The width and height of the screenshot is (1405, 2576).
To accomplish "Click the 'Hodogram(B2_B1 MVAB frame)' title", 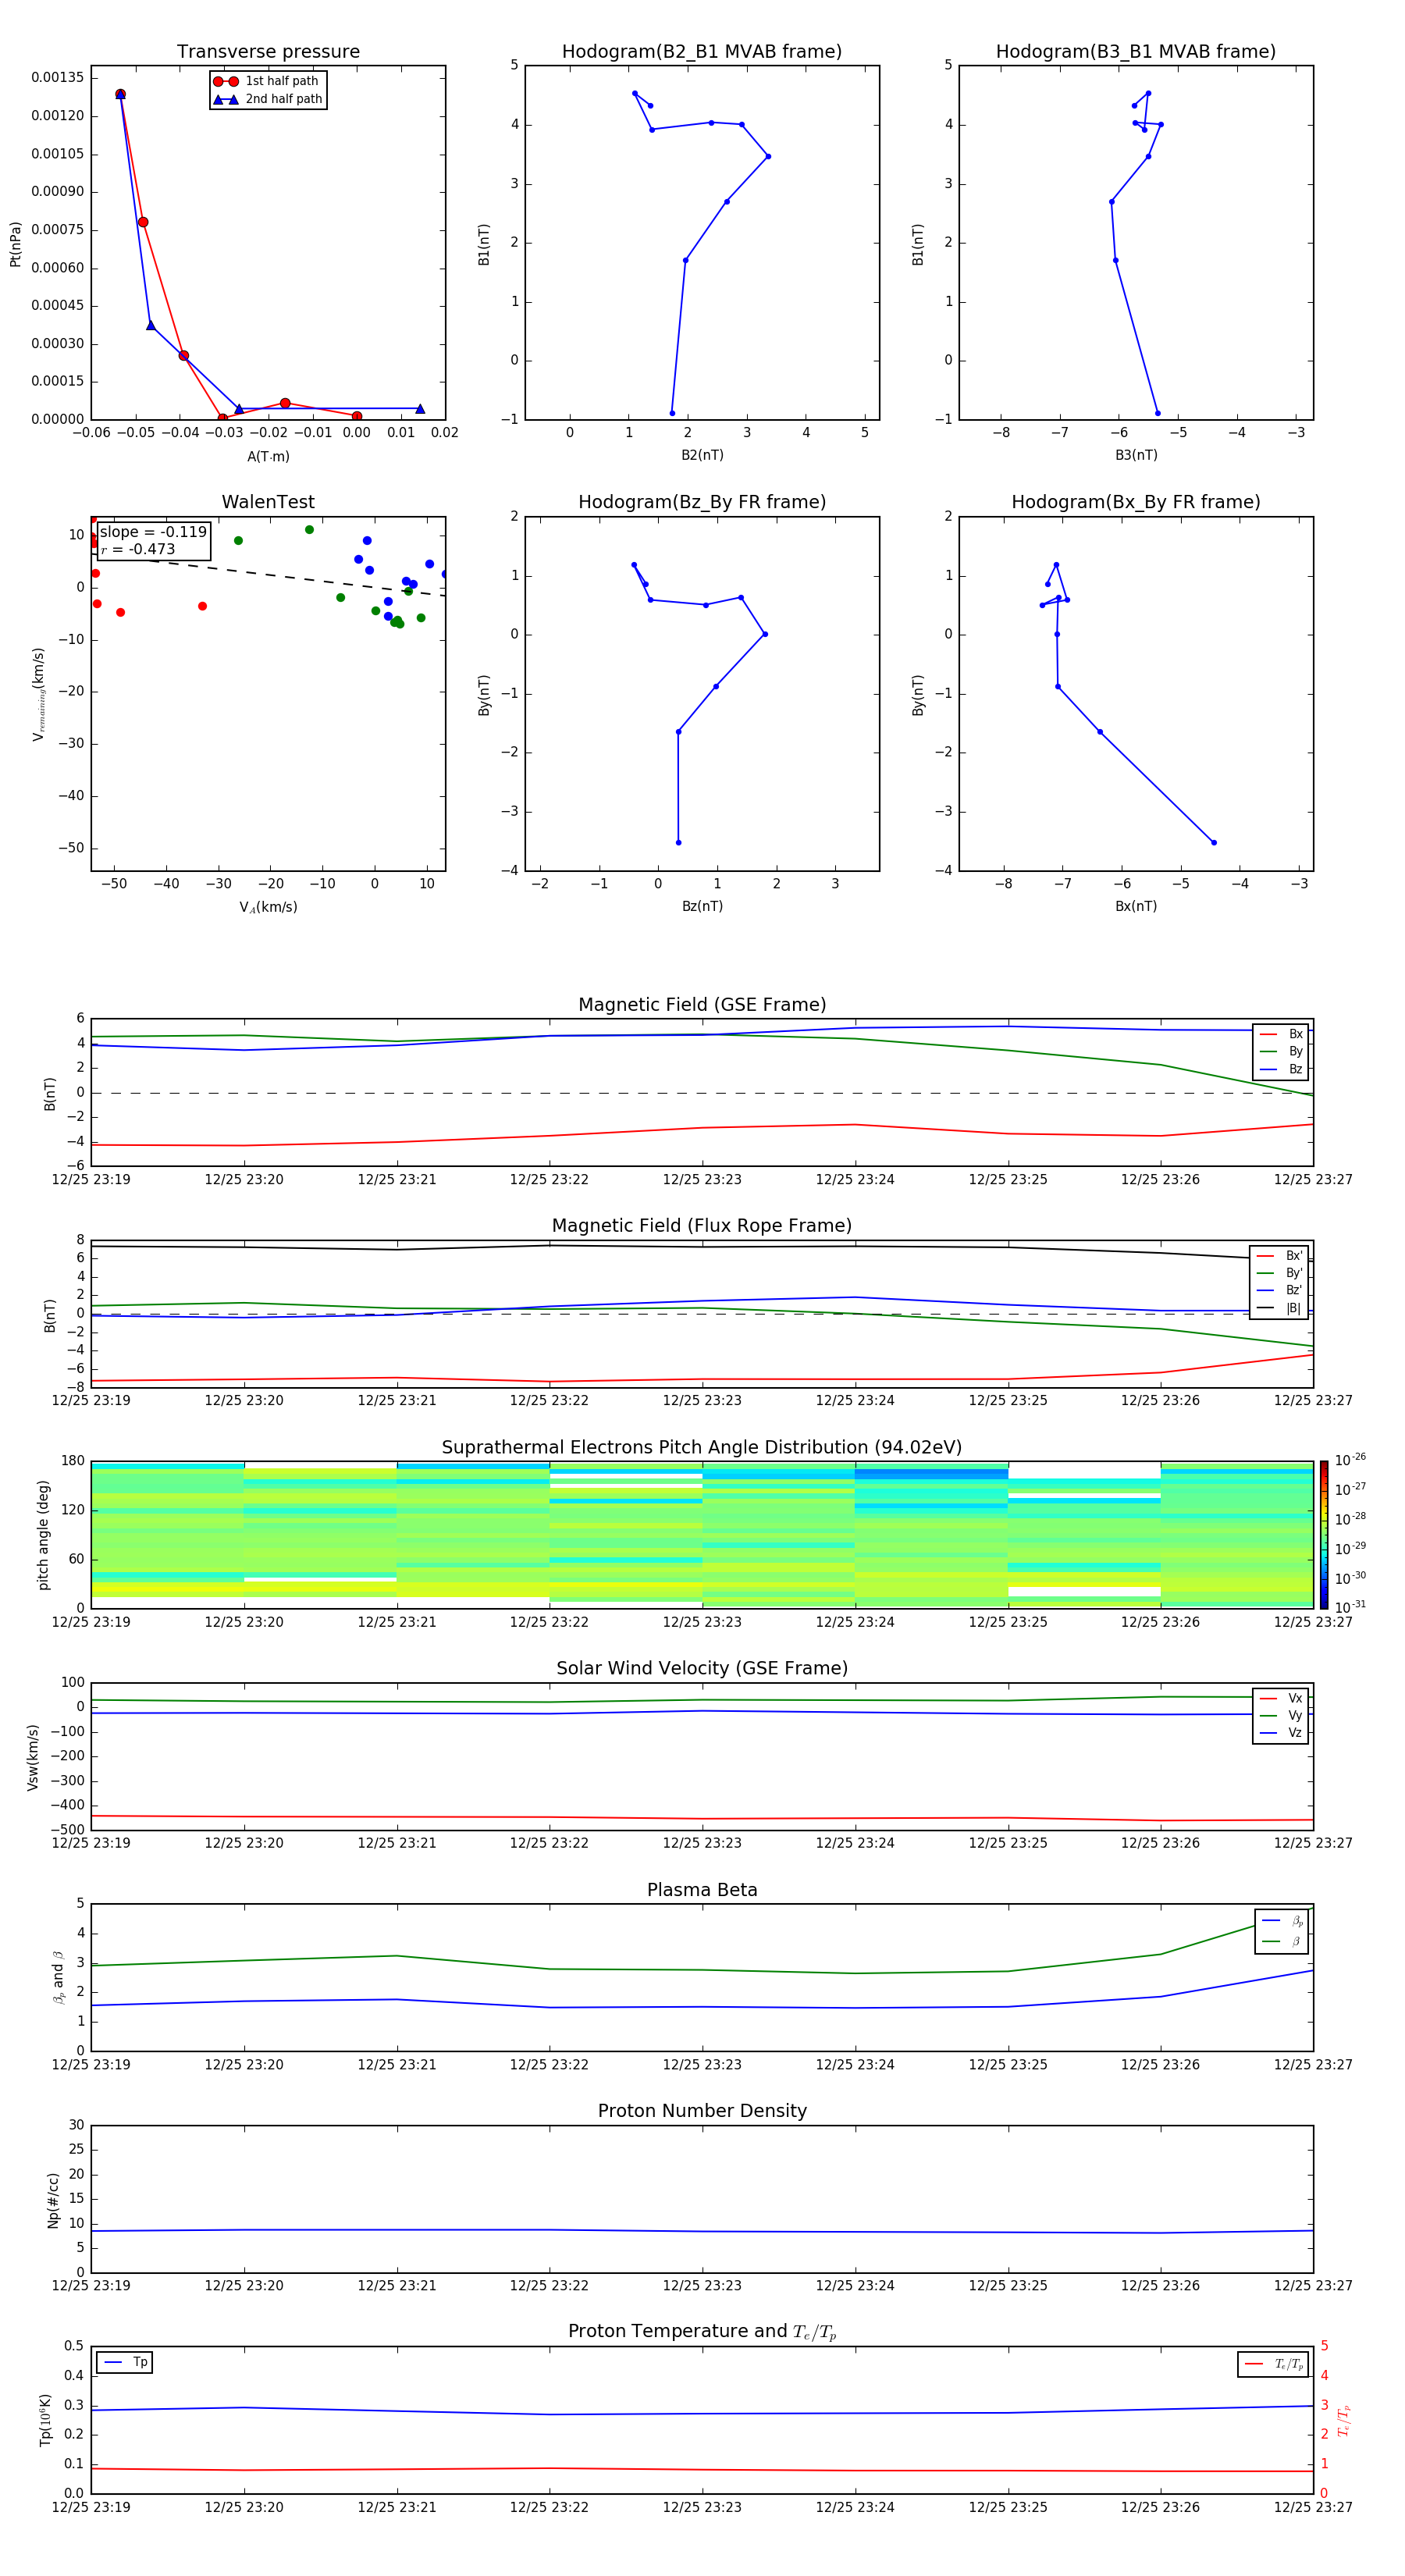I will click(x=702, y=52).
